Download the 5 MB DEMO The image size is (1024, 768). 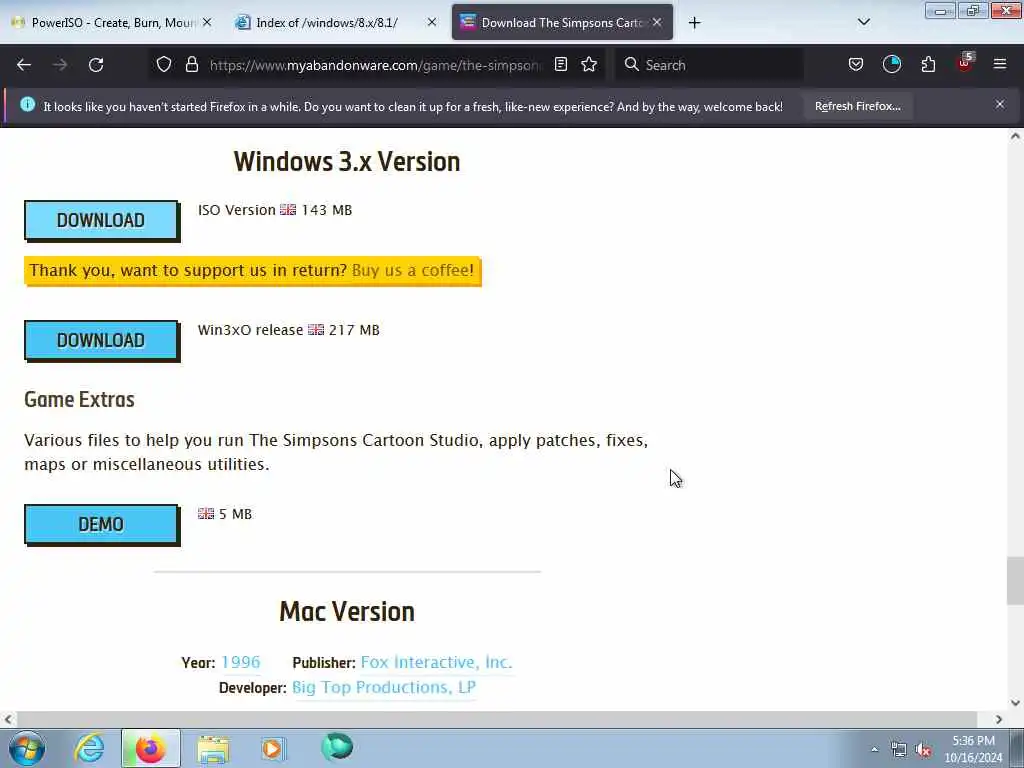click(x=101, y=524)
